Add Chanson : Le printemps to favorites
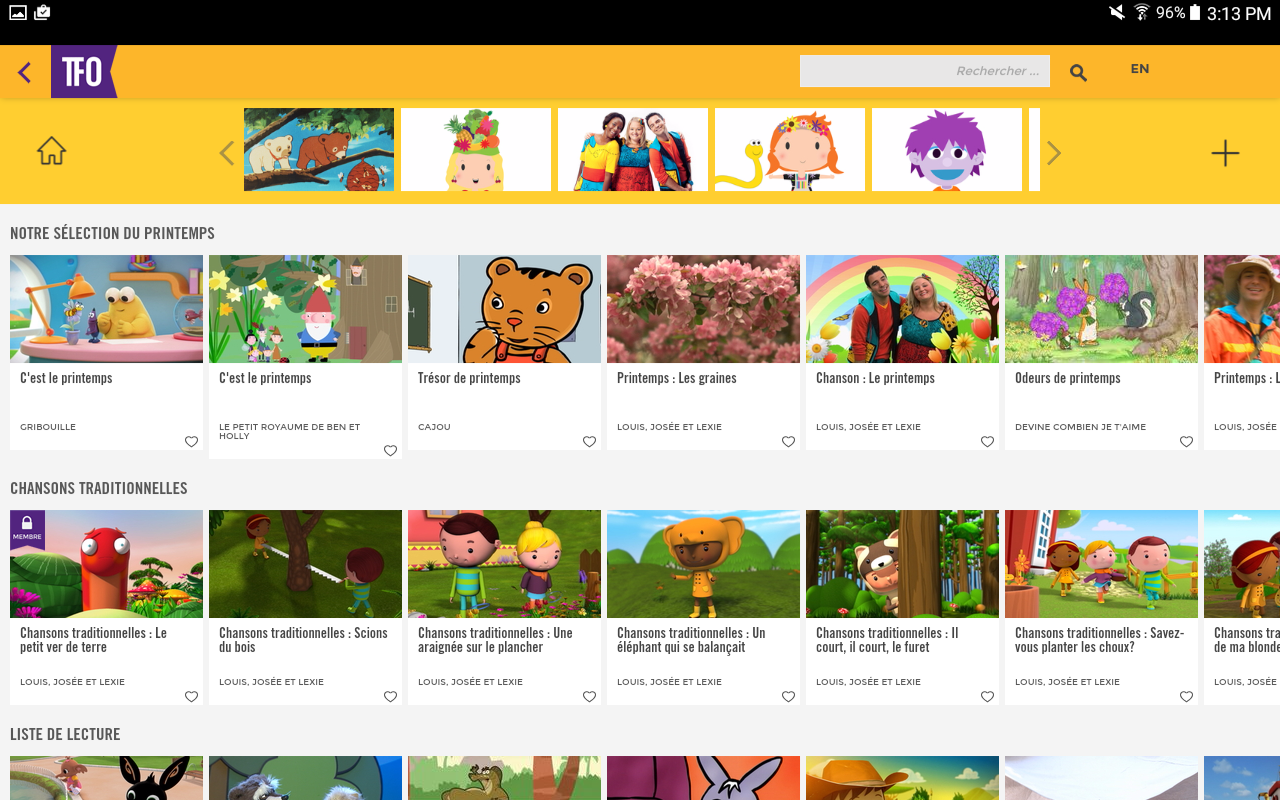Viewport: 1280px width, 800px height. point(987,442)
